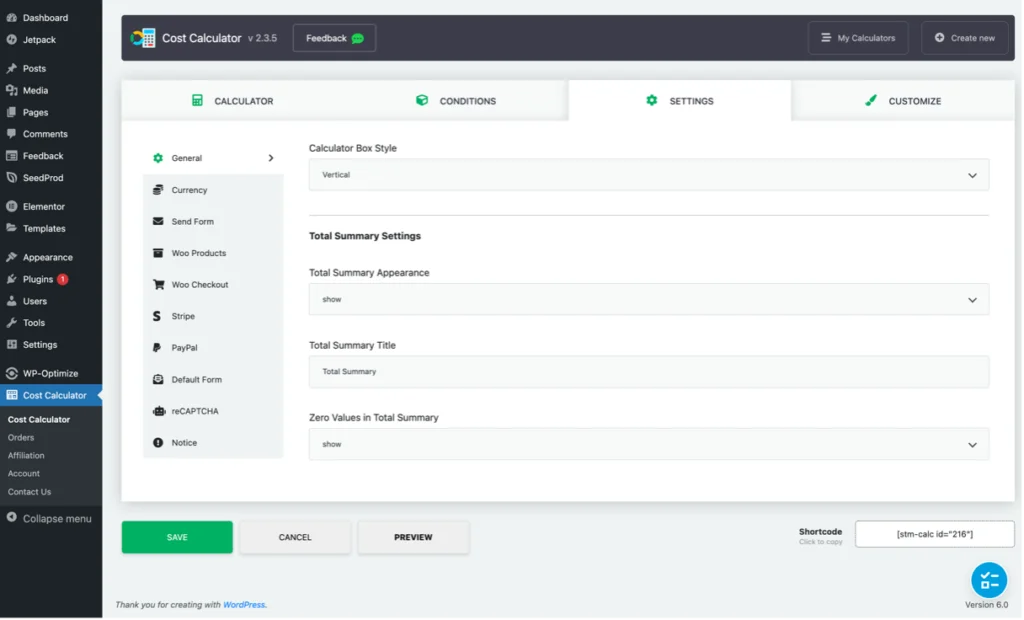Click the SeedProd icon

point(12,178)
